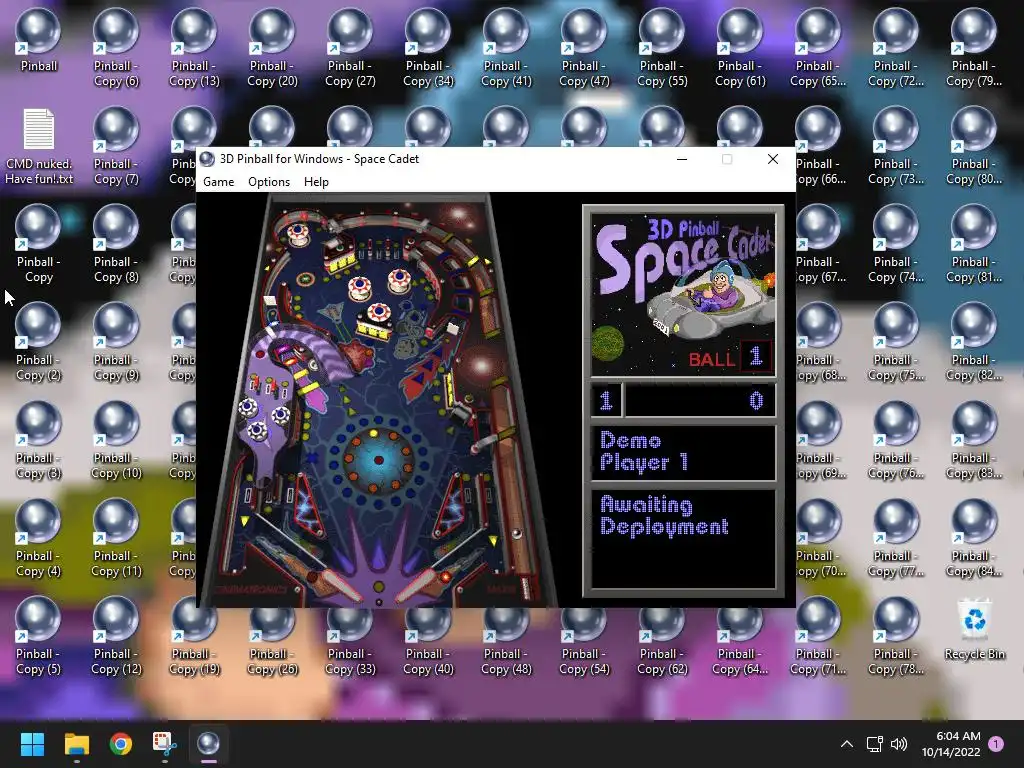Select the Pinball - Copy (83...) shortcut
The height and width of the screenshot is (768, 1024).
click(x=974, y=440)
